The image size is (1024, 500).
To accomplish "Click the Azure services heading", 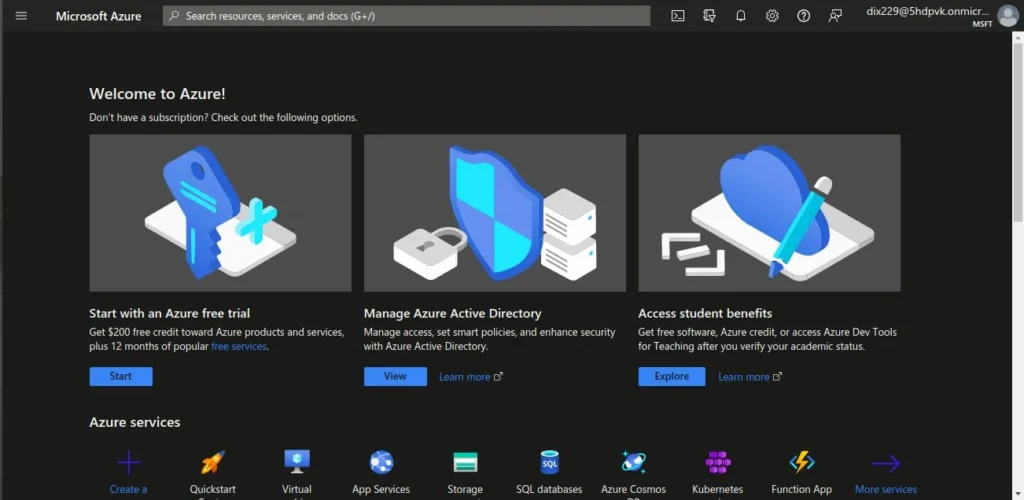I will 135,422.
